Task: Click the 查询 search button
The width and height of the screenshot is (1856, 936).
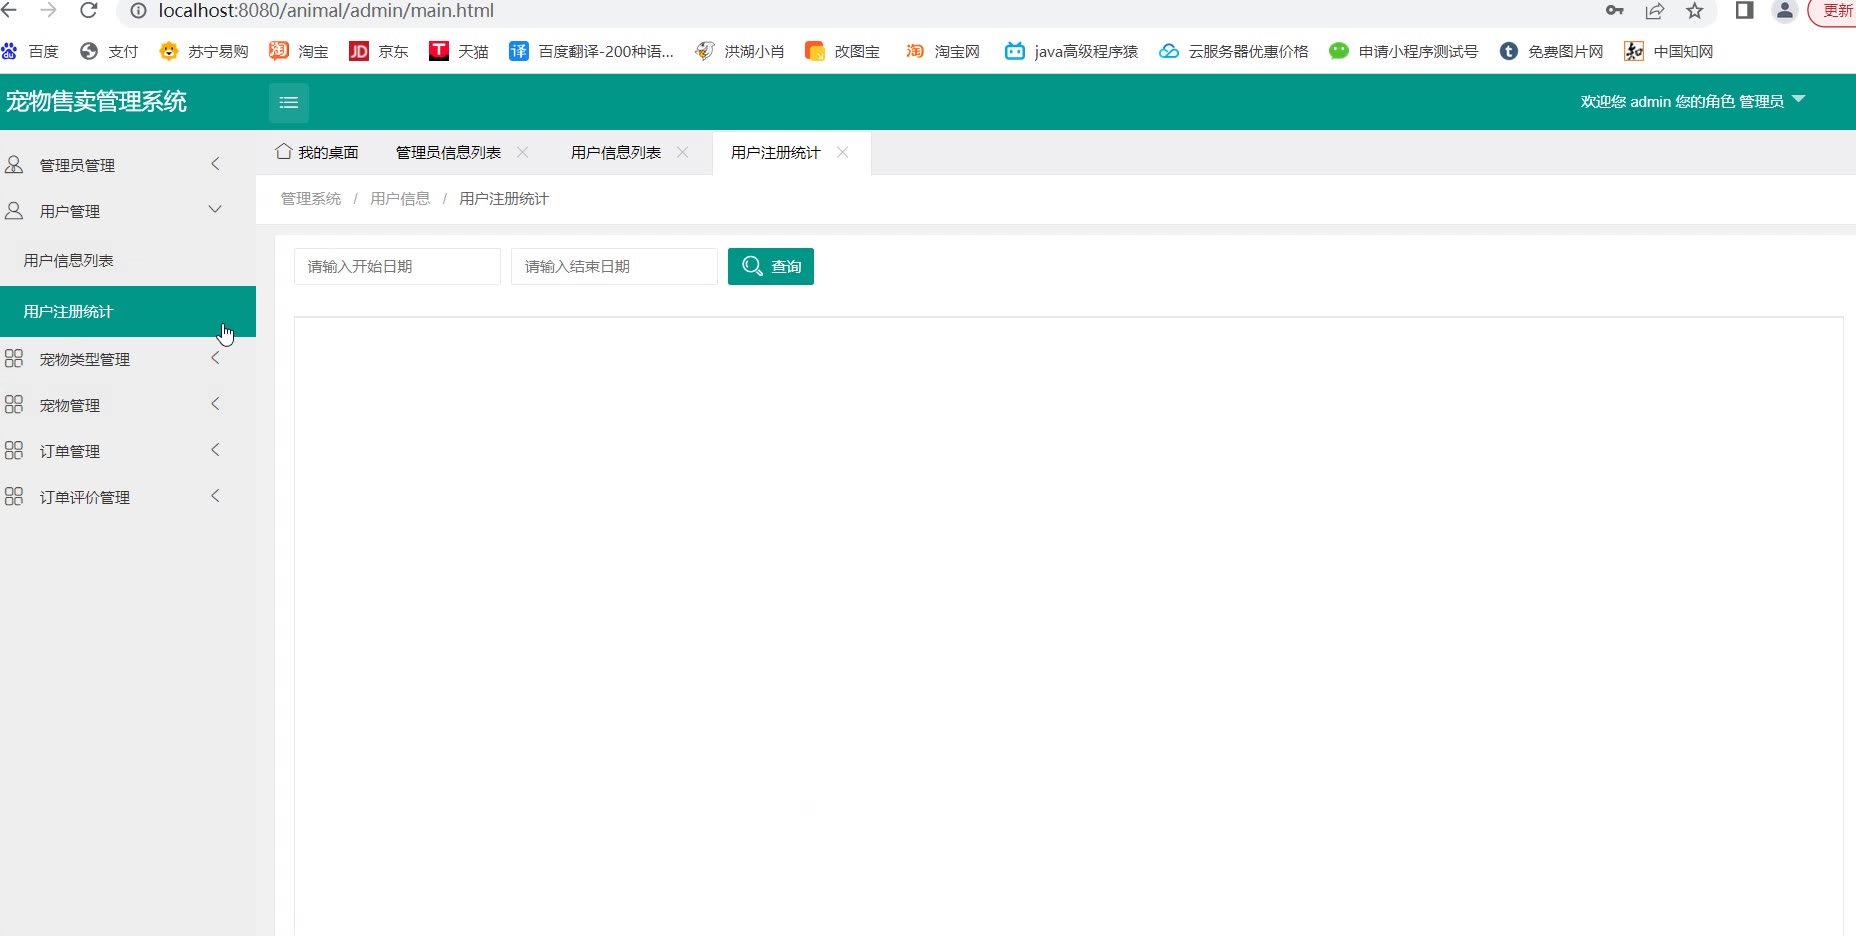Action: coord(771,266)
